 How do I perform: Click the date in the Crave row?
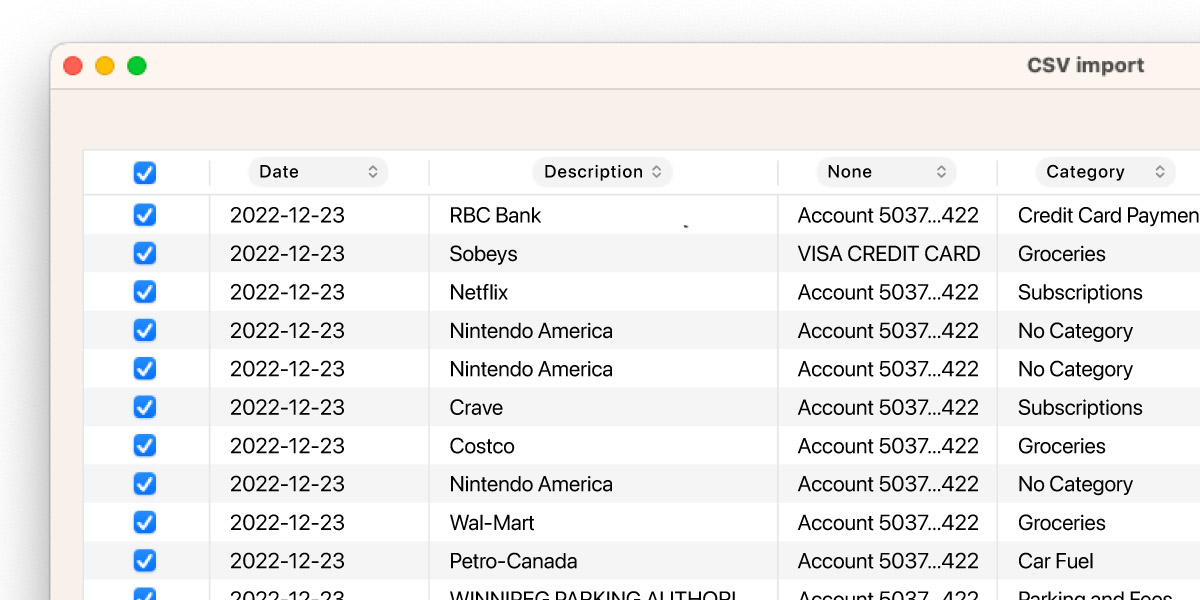coord(287,407)
